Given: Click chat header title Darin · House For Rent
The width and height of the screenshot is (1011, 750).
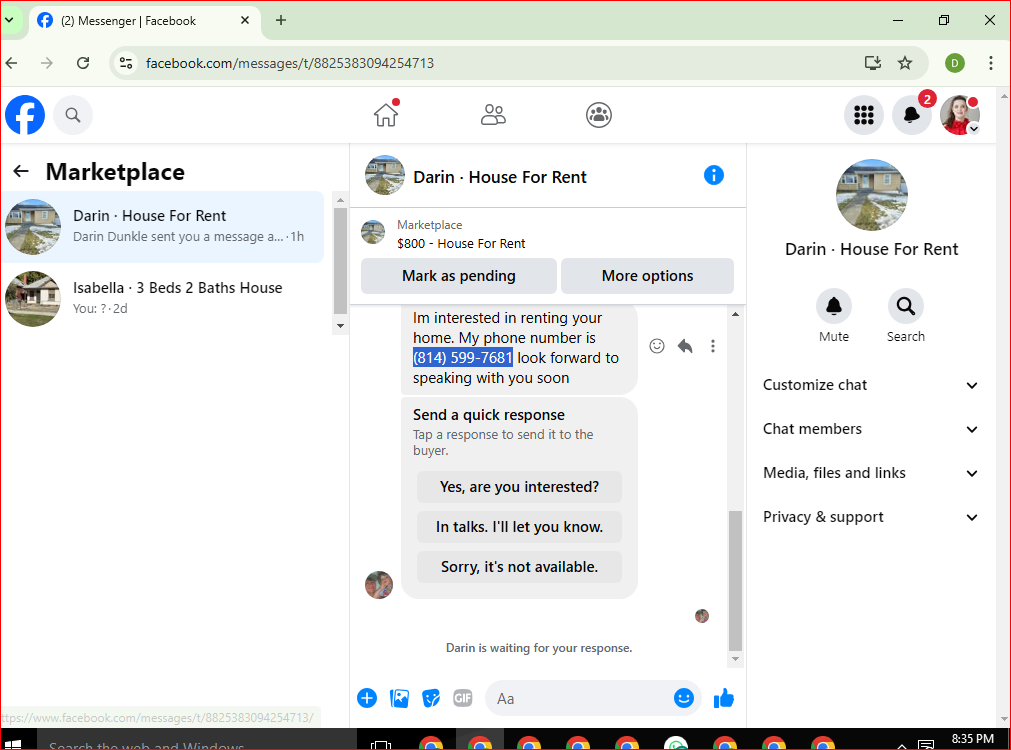Looking at the screenshot, I should click(x=500, y=177).
